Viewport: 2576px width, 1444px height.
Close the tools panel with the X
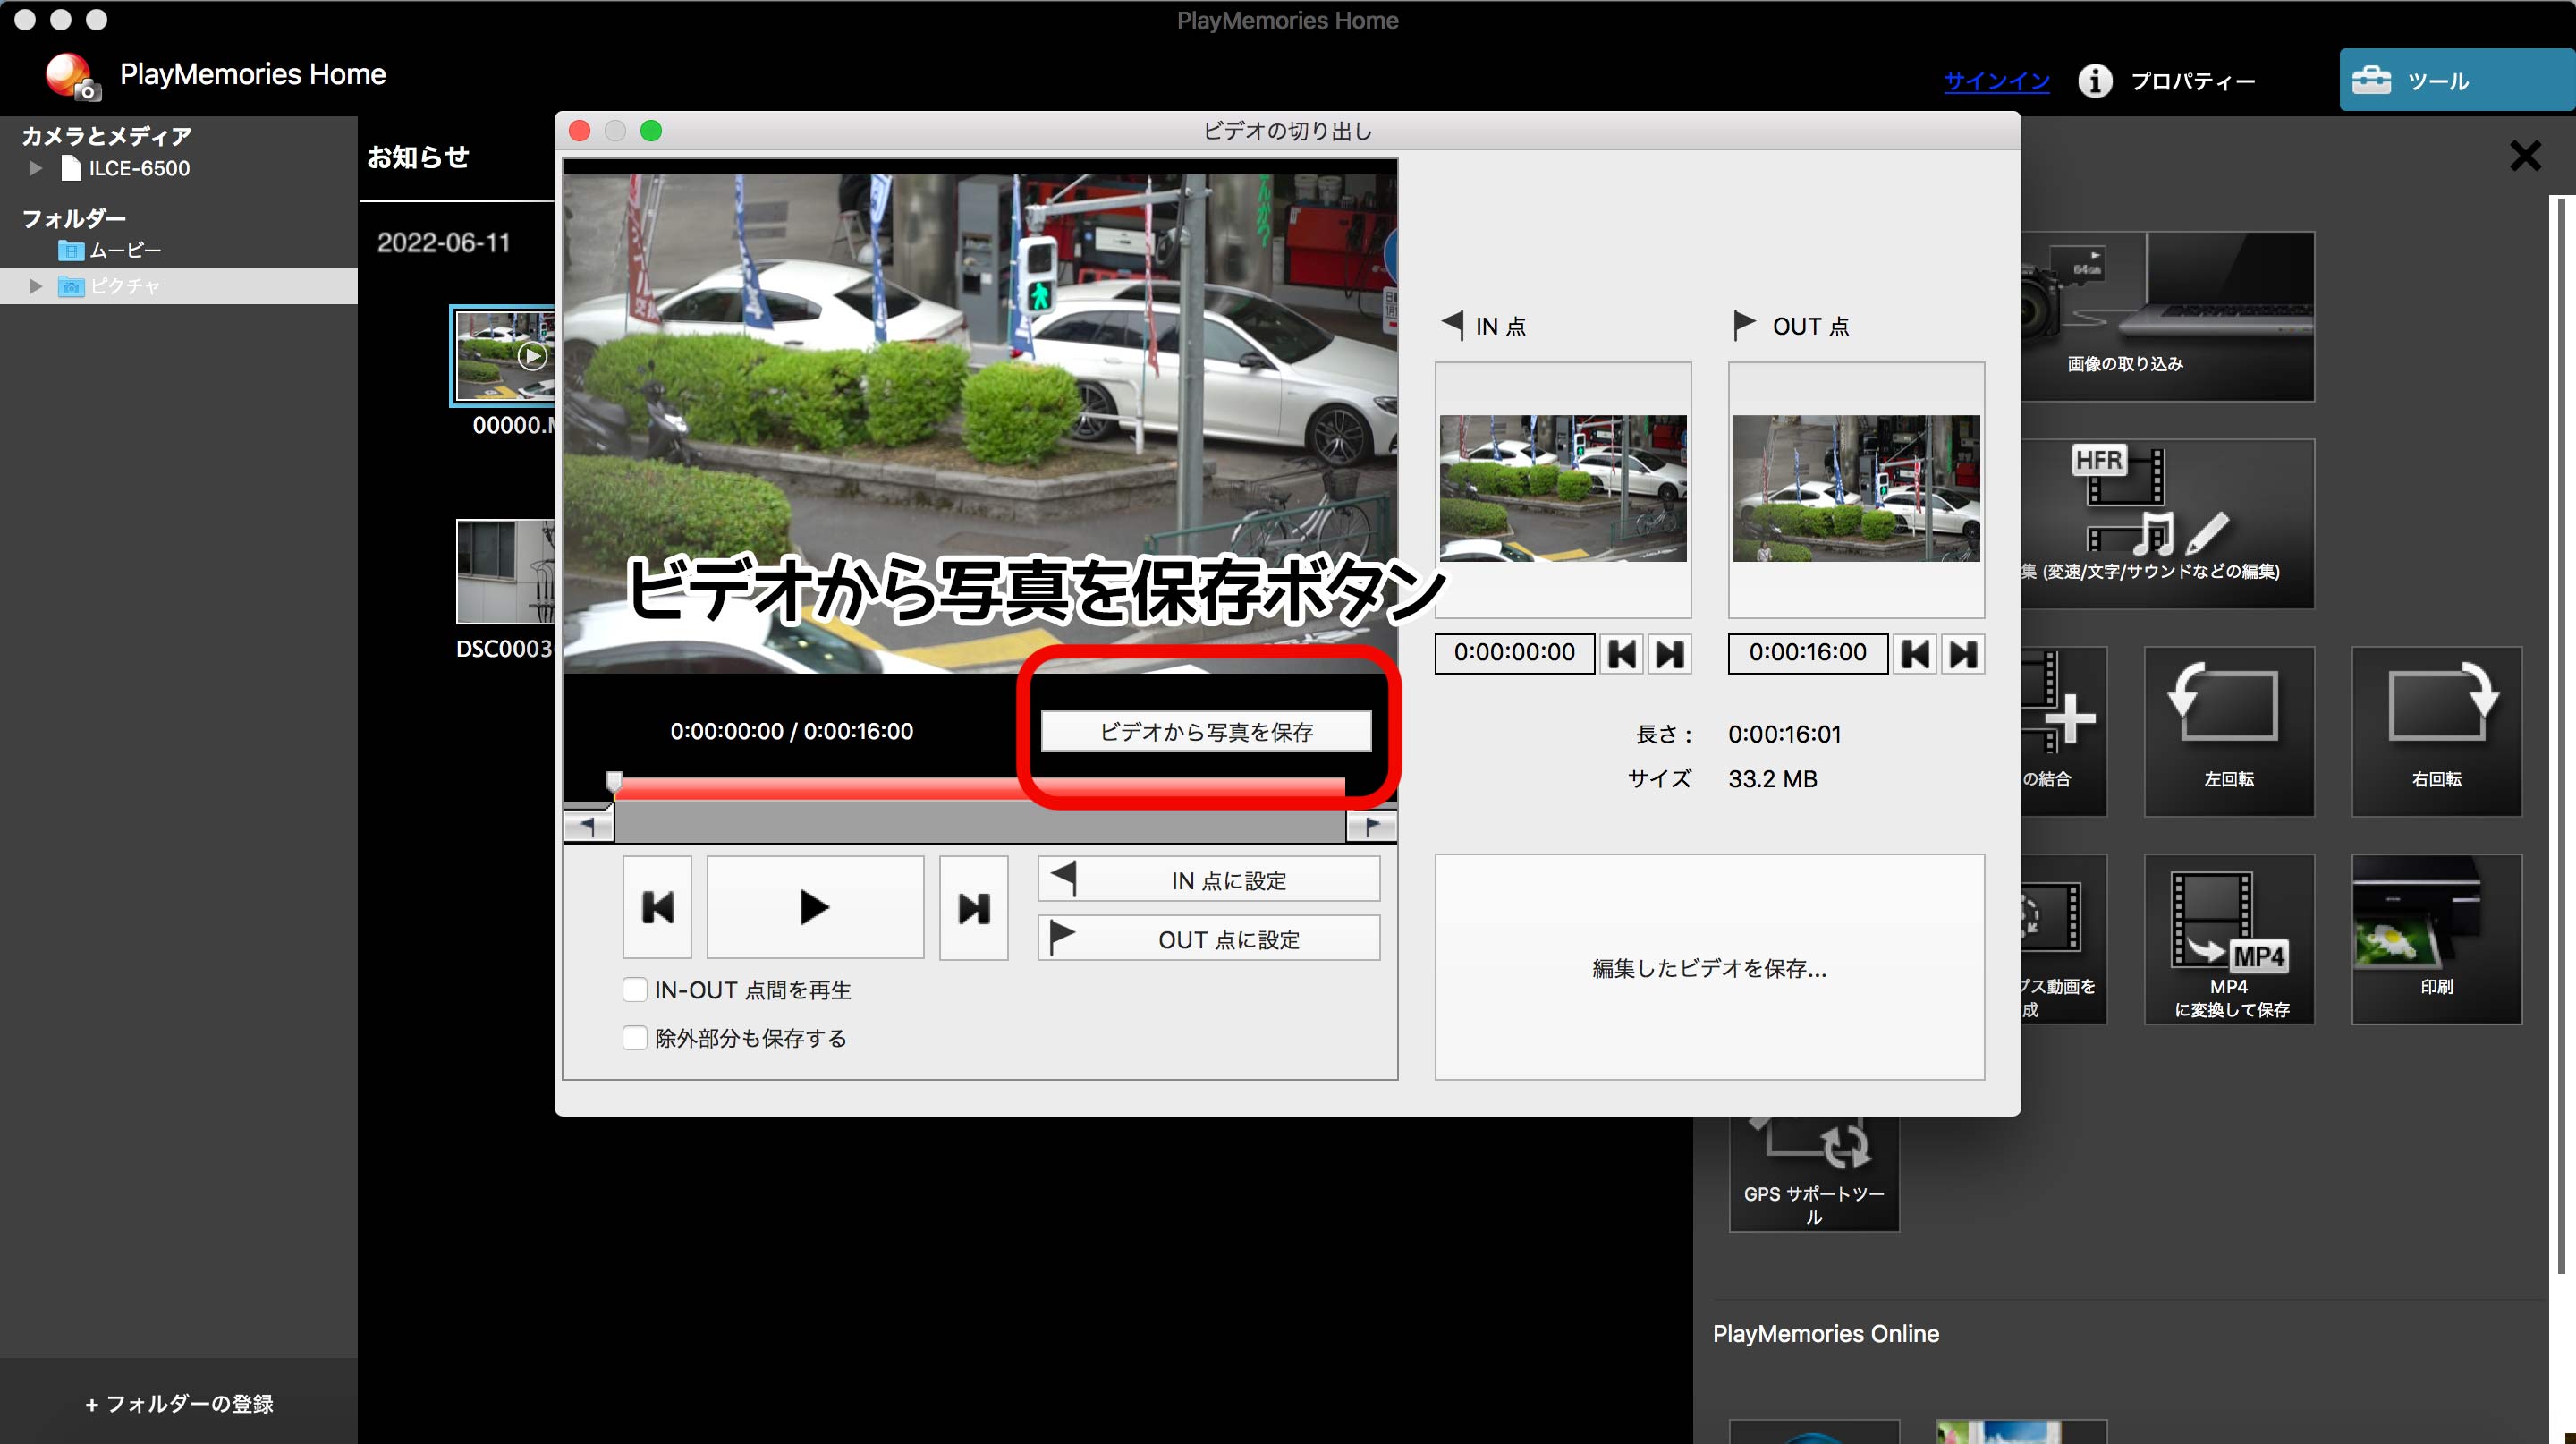(x=2525, y=155)
